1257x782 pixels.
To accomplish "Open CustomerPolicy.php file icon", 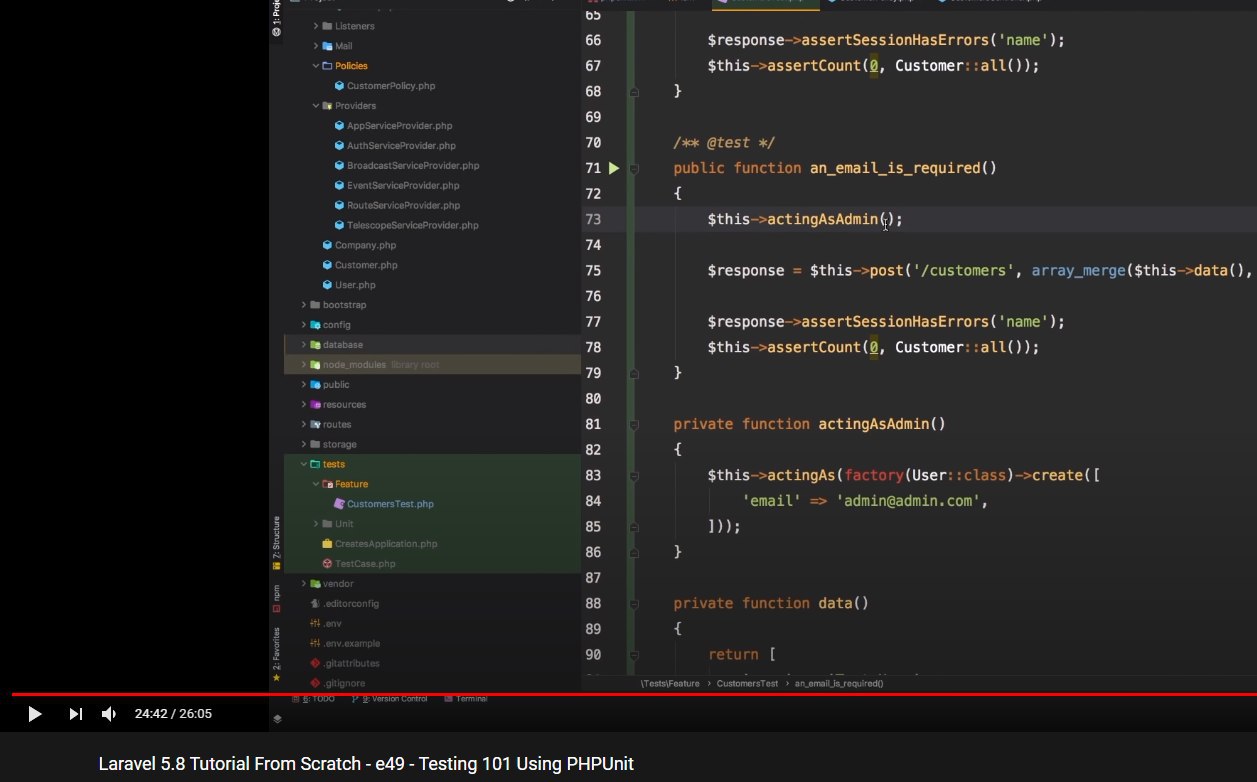I will 339,86.
